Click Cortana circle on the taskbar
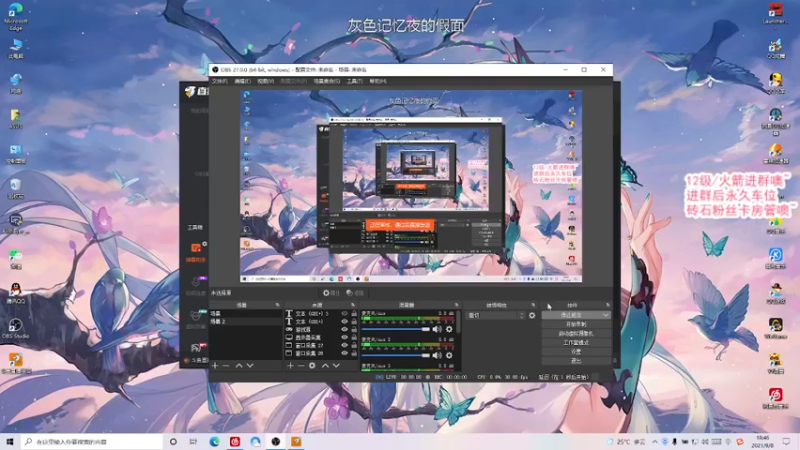Image resolution: width=800 pixels, height=450 pixels. [x=173, y=441]
